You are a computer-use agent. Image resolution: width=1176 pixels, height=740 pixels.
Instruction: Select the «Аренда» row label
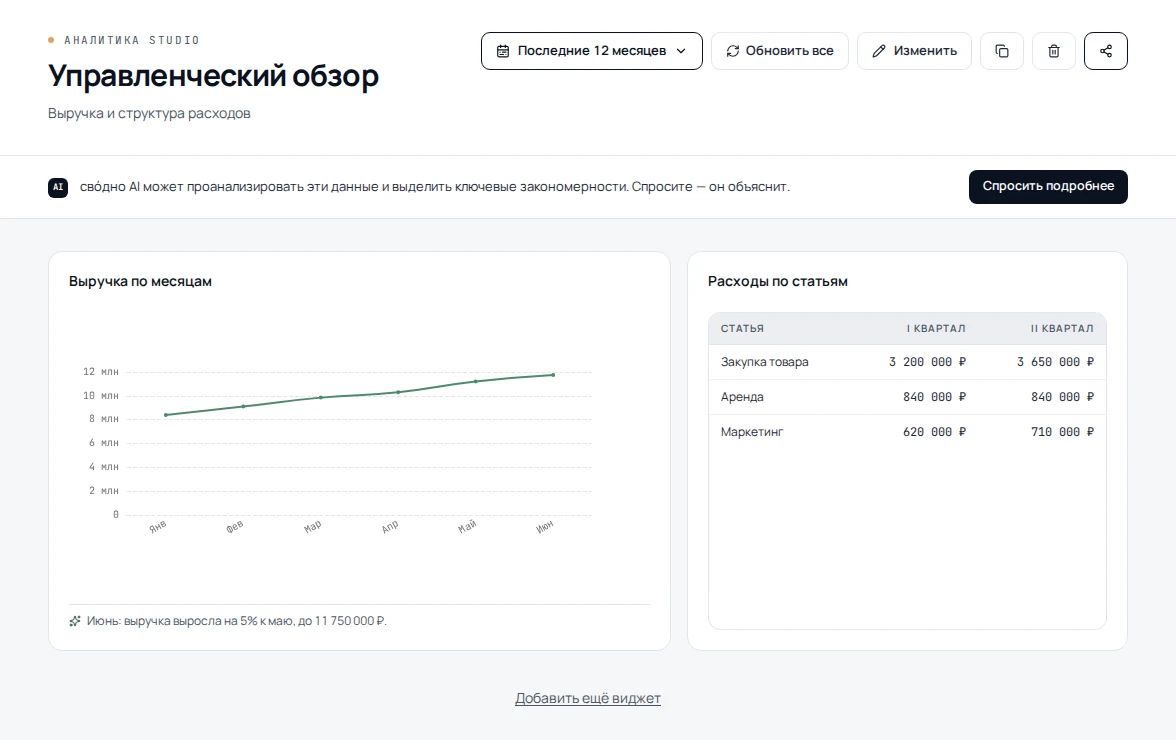(x=742, y=397)
